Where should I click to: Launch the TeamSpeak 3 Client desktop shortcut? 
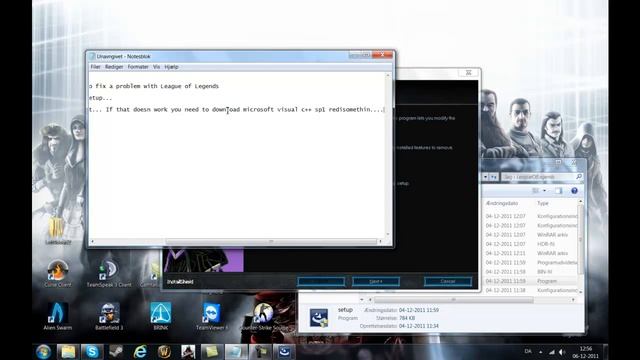pos(109,273)
